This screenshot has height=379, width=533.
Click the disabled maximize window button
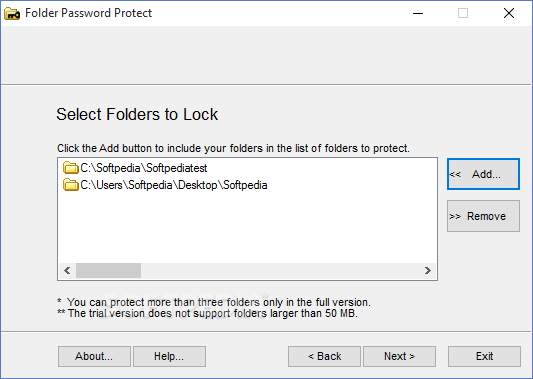point(463,13)
